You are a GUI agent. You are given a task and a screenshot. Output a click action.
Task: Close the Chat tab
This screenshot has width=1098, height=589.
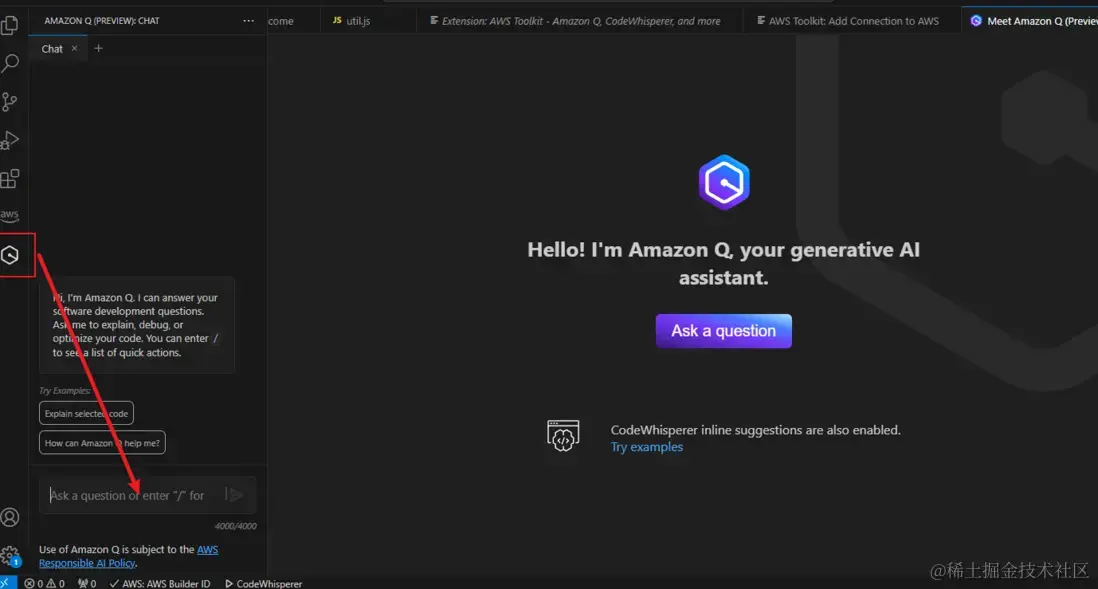click(74, 48)
